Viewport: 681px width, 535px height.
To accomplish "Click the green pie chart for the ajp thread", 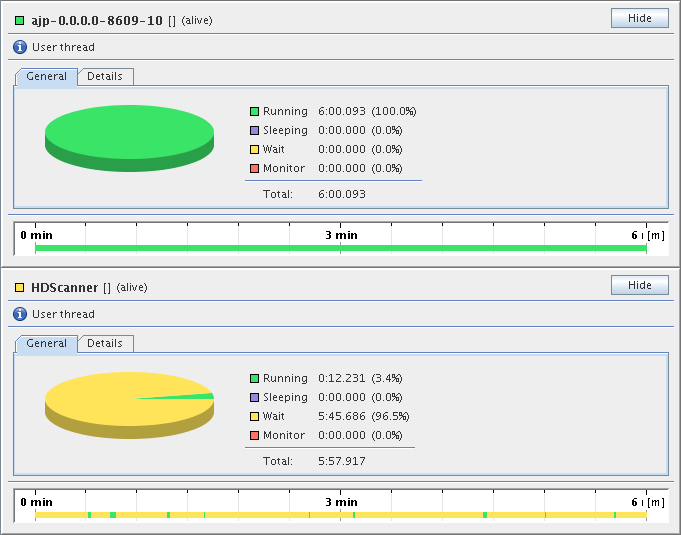I will (129, 135).
